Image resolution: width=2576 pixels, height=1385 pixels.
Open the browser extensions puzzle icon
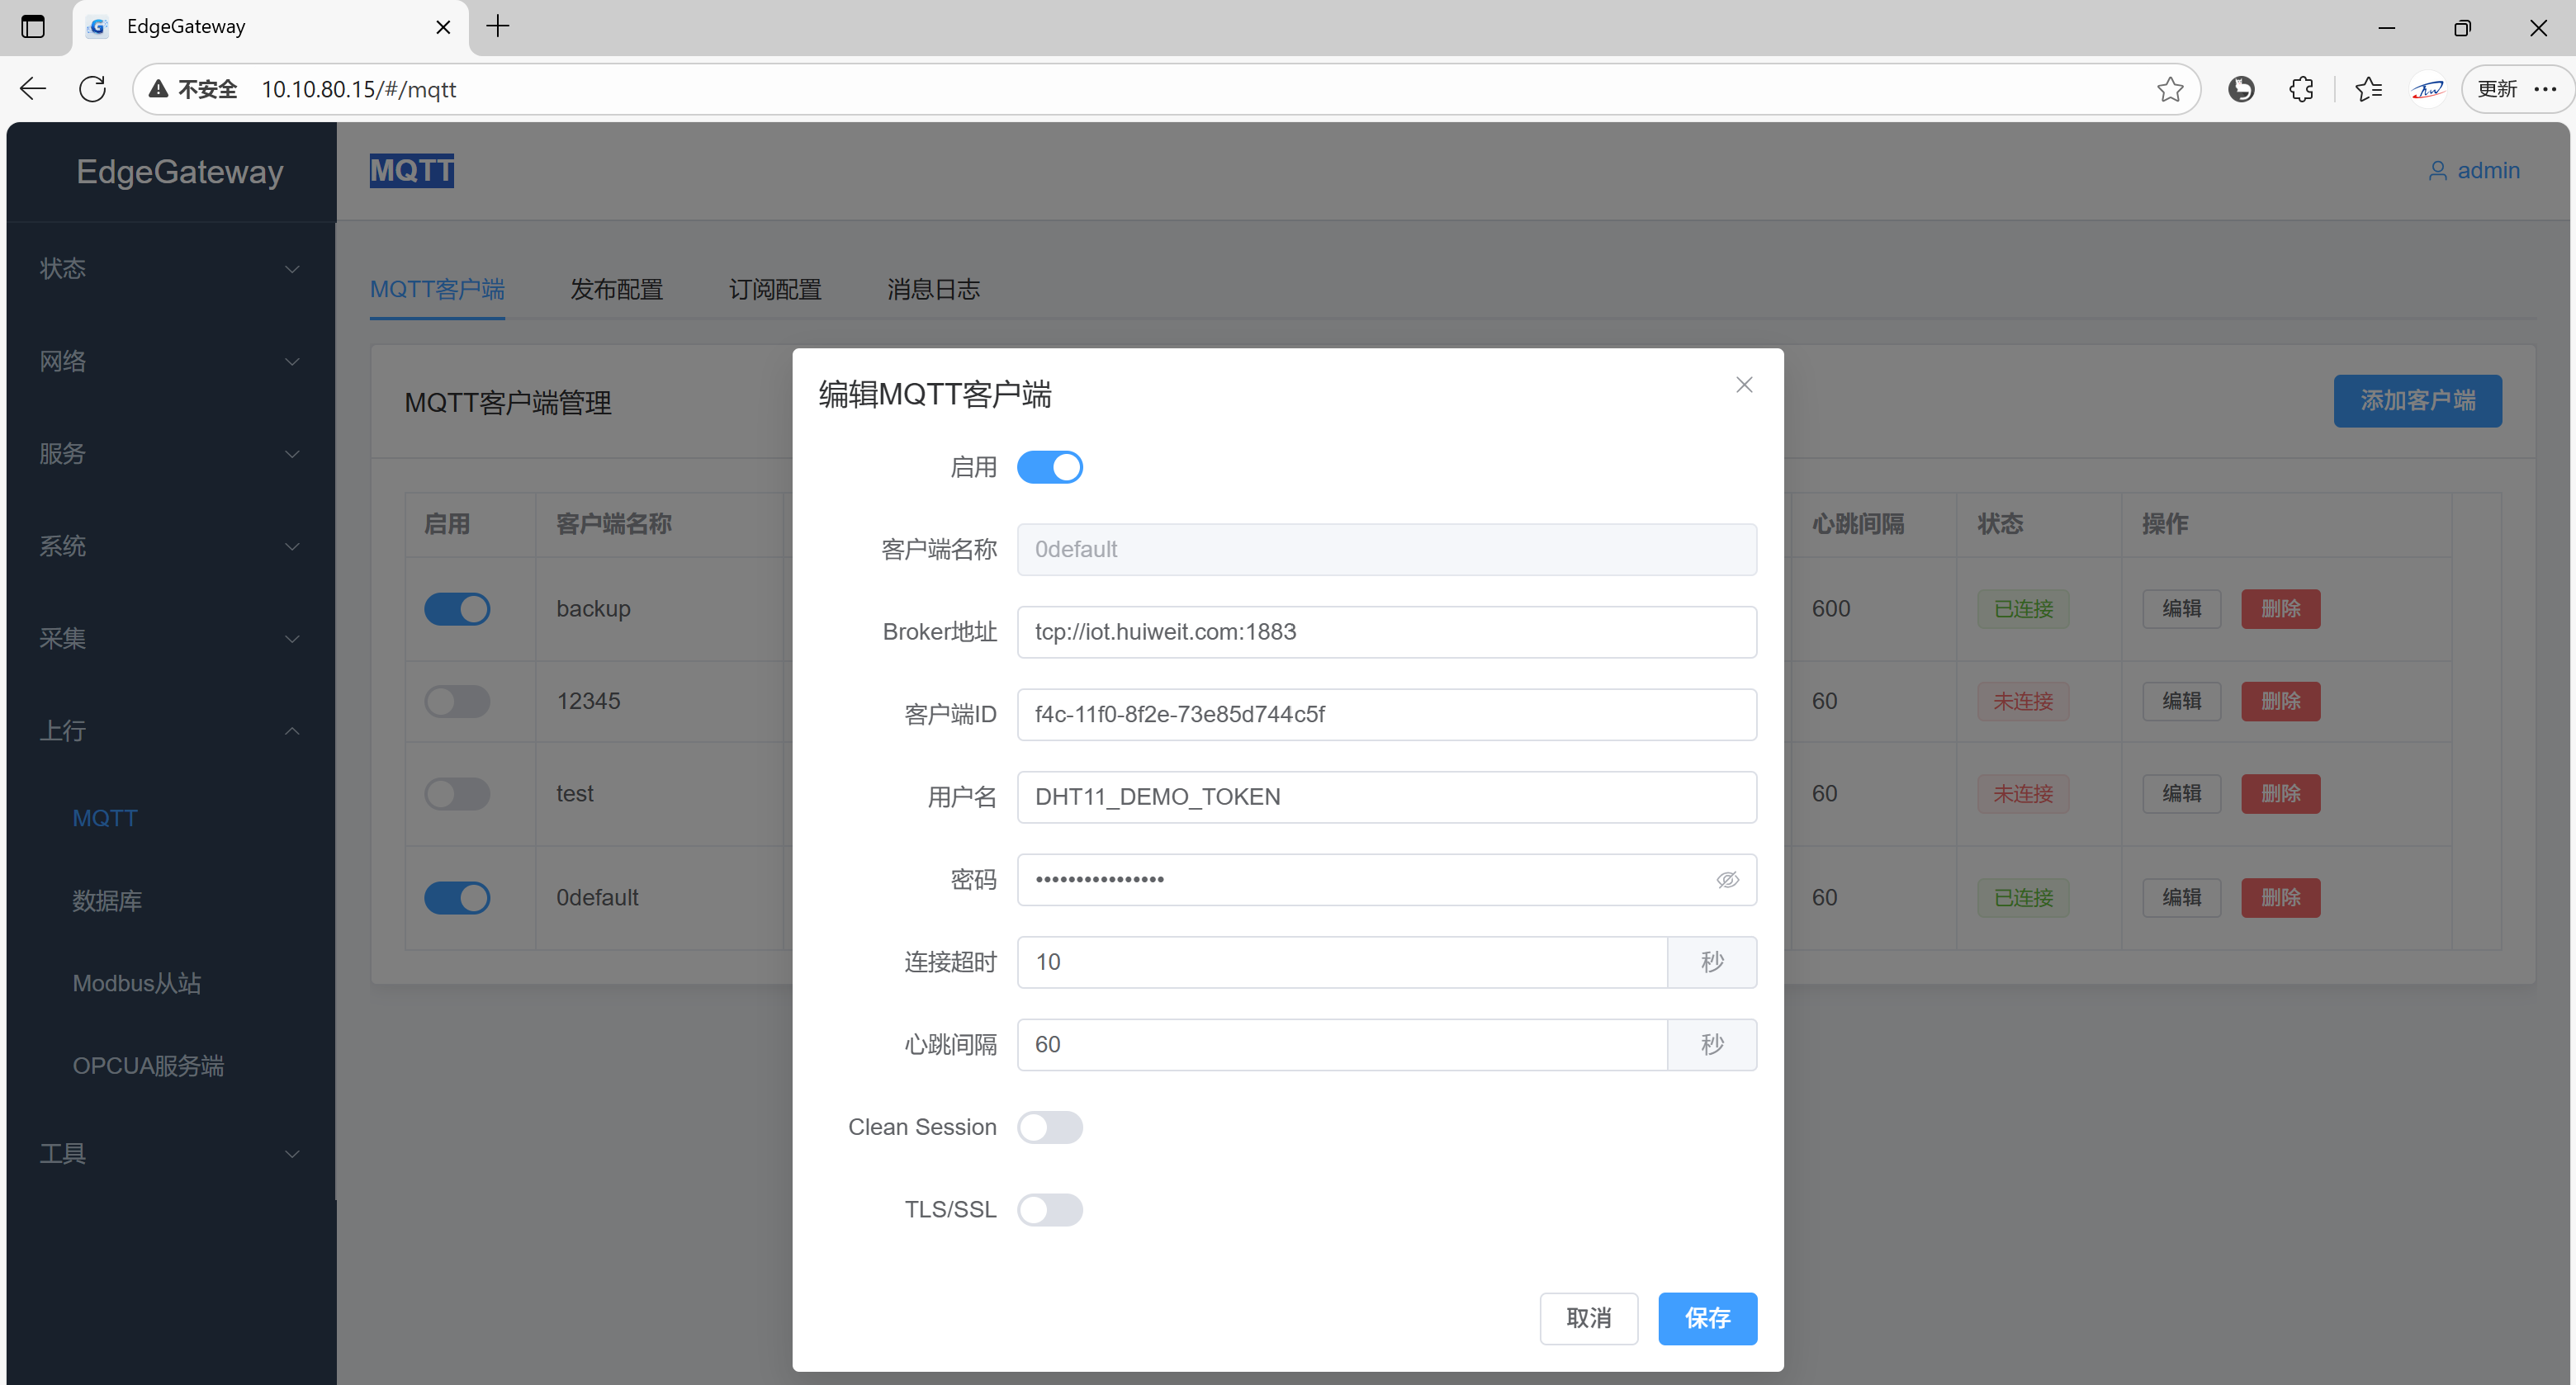click(x=2301, y=89)
